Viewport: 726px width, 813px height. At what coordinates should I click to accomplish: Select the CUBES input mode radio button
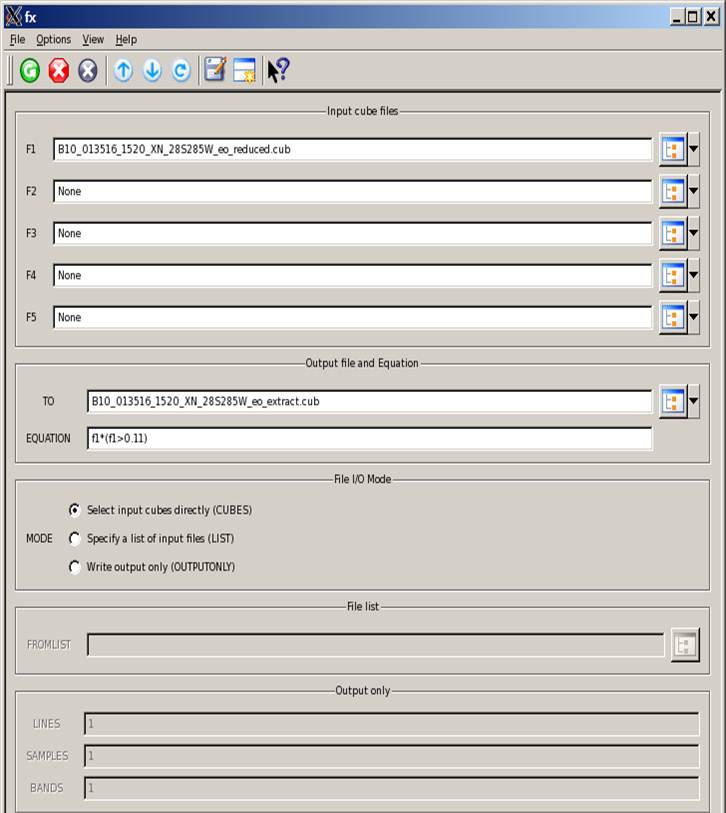click(74, 510)
